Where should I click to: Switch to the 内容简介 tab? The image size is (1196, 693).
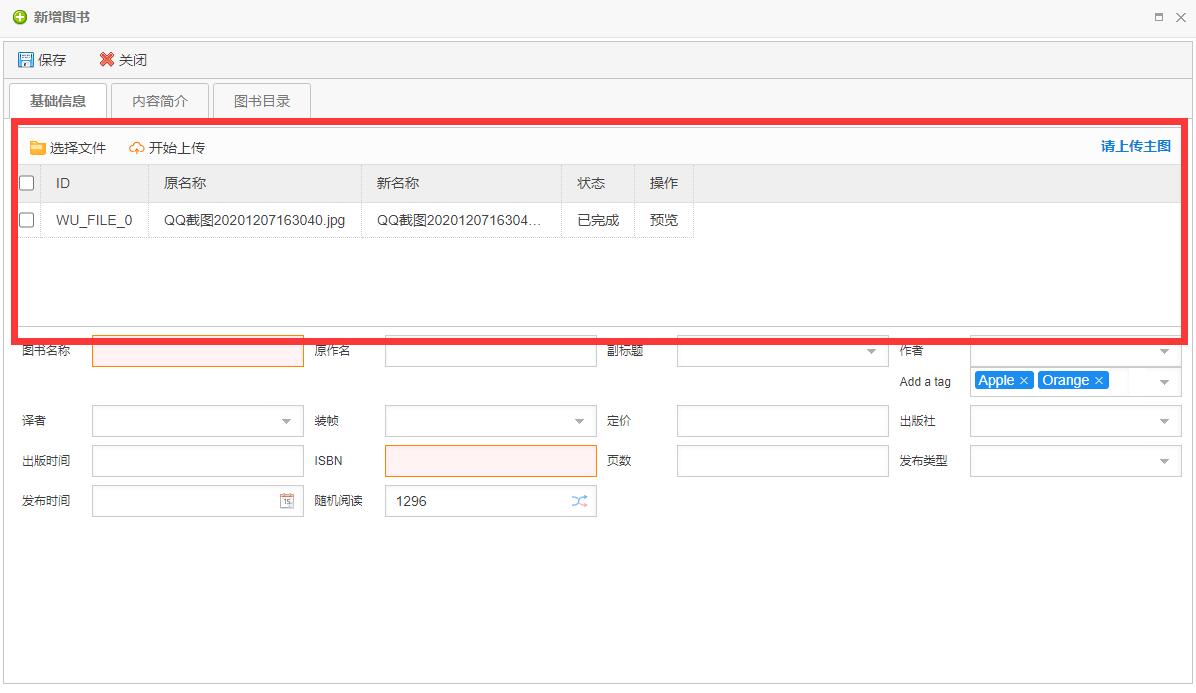coord(159,100)
